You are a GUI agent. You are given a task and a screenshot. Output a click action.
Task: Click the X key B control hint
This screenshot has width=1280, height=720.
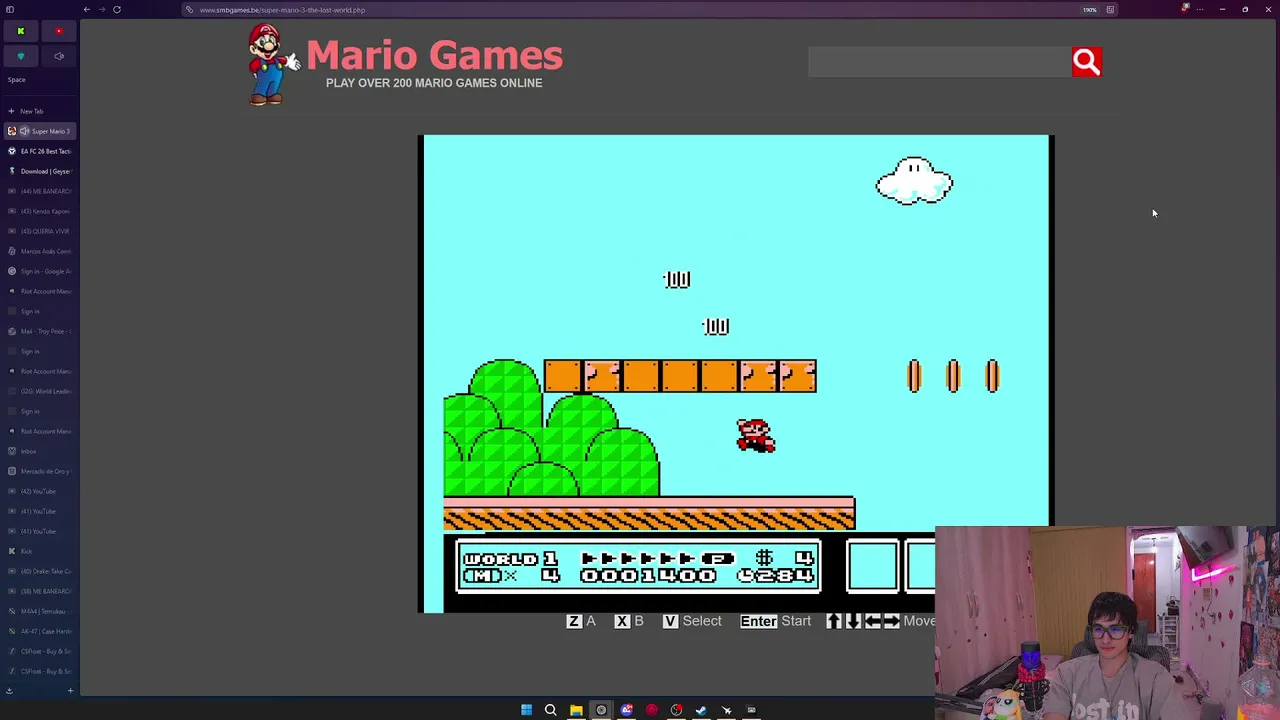[x=629, y=621]
